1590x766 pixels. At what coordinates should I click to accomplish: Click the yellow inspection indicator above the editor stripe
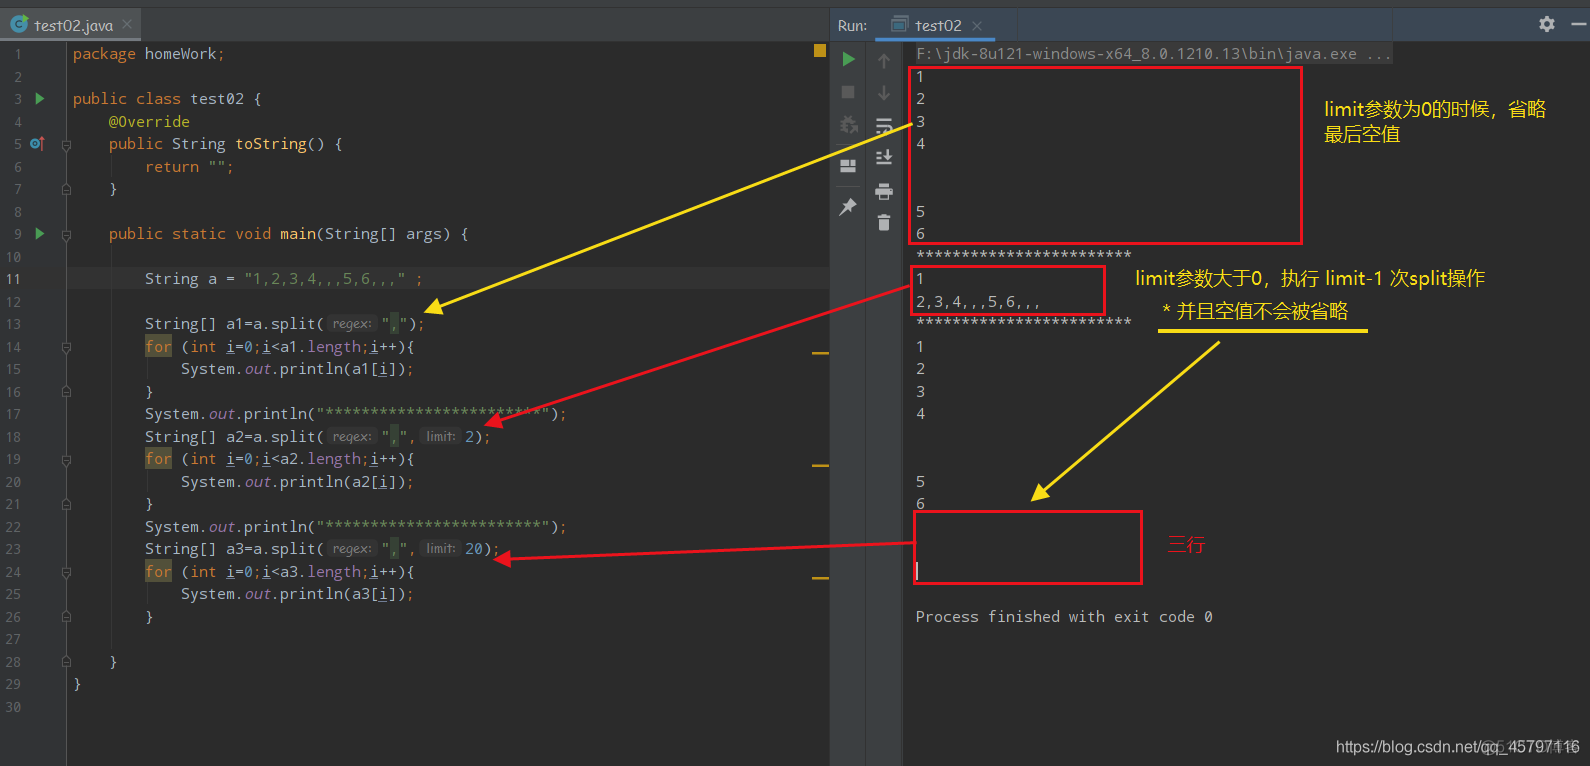click(x=820, y=50)
